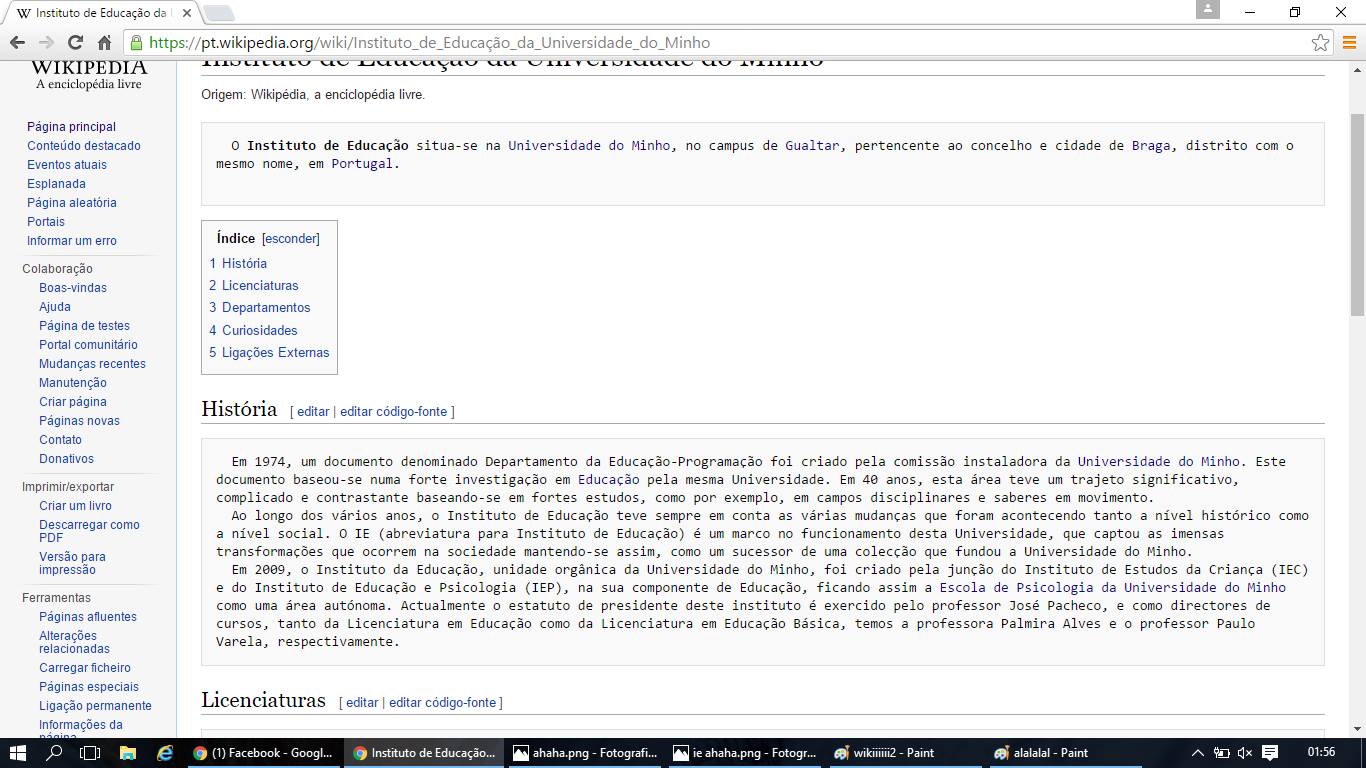Open Chrome menu three-dots icon
This screenshot has height=768, width=1366.
[x=1349, y=43]
